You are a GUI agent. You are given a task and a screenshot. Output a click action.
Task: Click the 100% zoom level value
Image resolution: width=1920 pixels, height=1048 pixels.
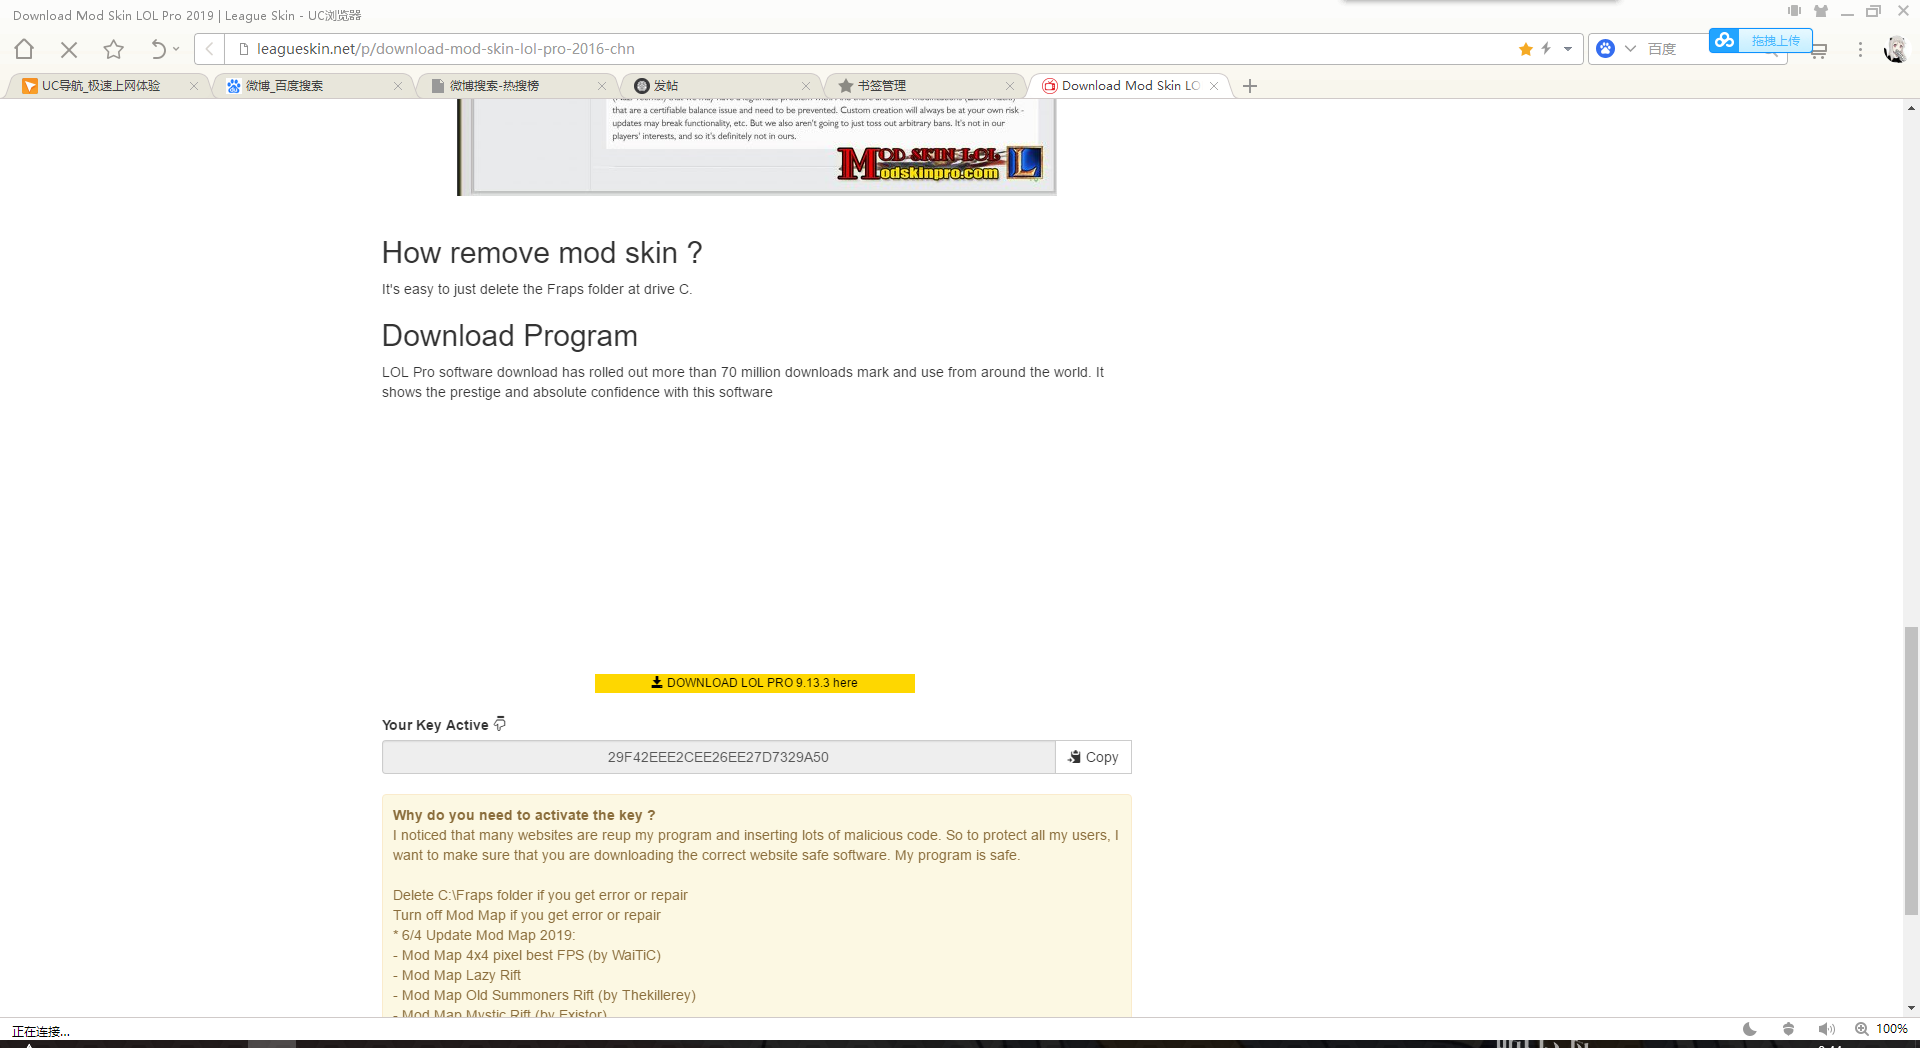click(x=1892, y=1029)
